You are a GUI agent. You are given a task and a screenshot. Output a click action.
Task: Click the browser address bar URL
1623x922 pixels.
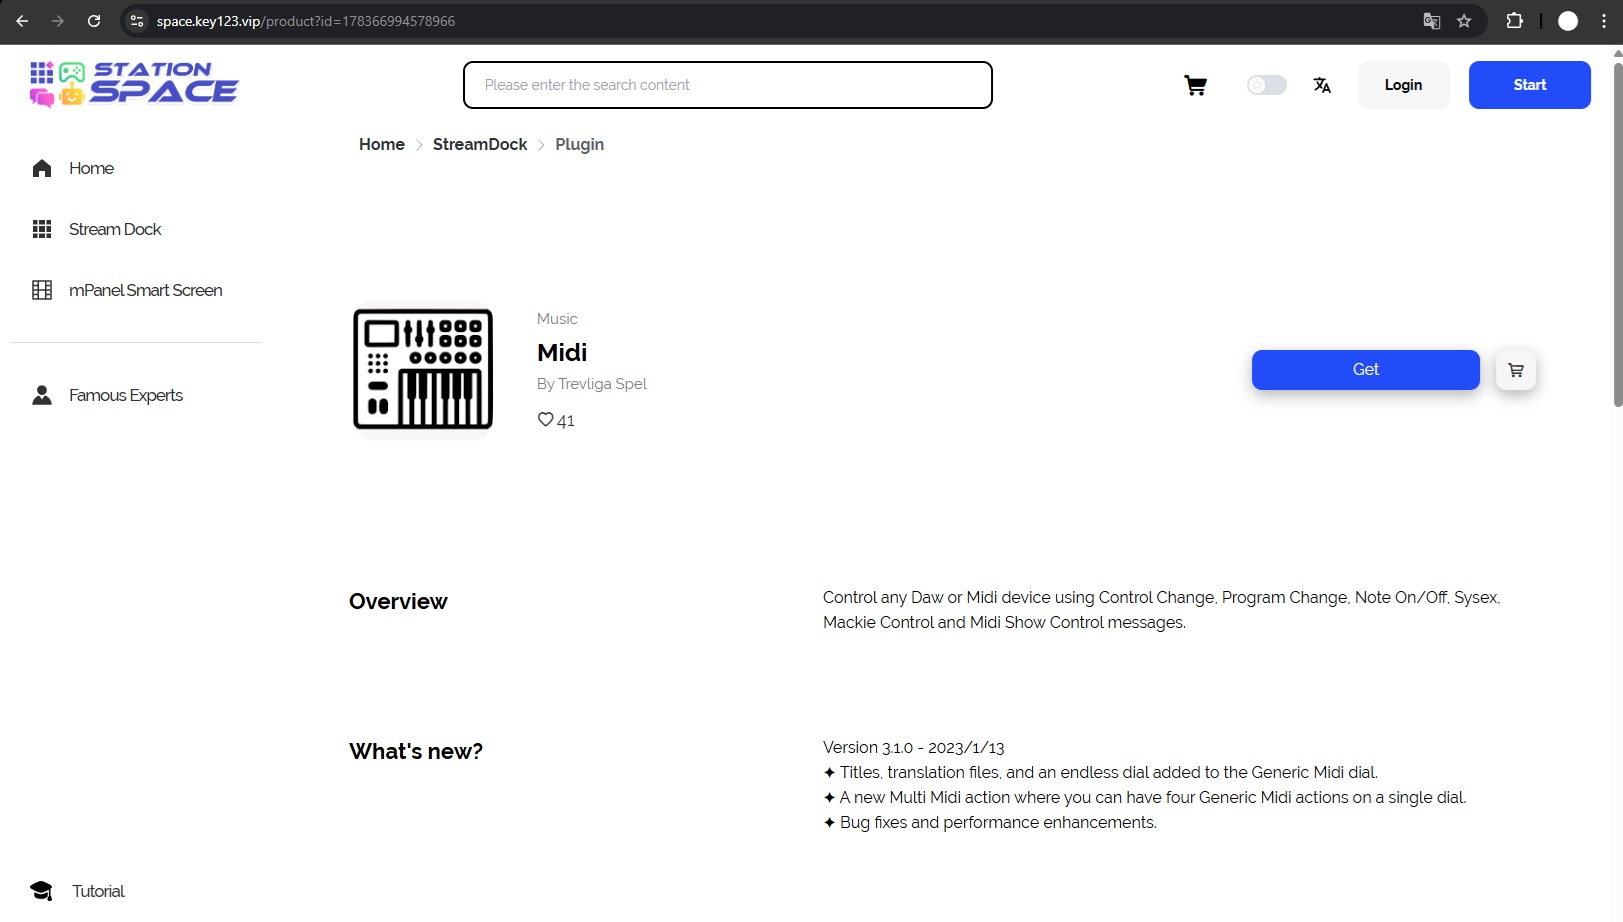pos(306,21)
